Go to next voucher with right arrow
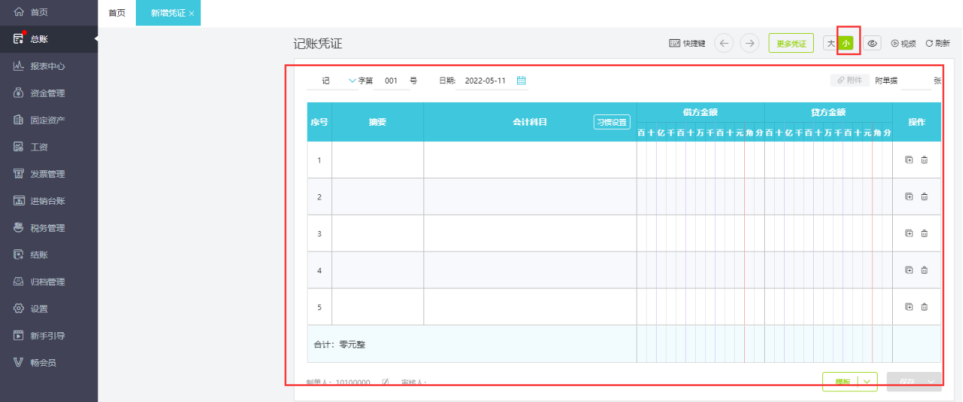Viewport: 963px width, 402px height. point(749,44)
